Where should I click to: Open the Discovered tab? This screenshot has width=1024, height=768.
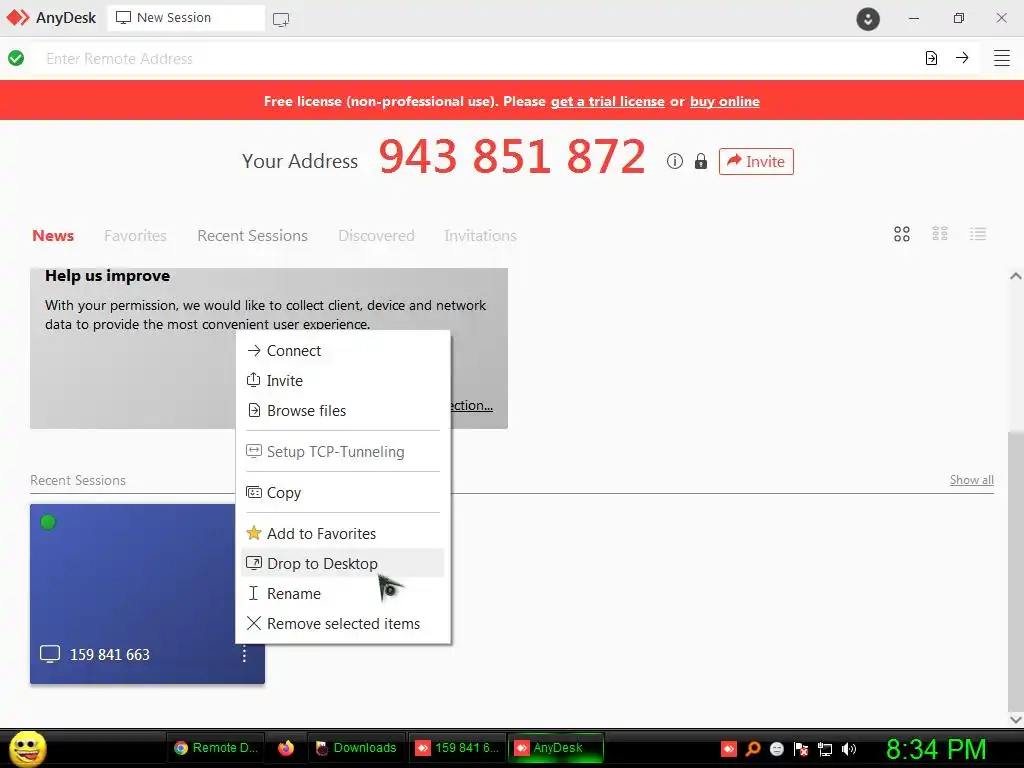pos(376,235)
